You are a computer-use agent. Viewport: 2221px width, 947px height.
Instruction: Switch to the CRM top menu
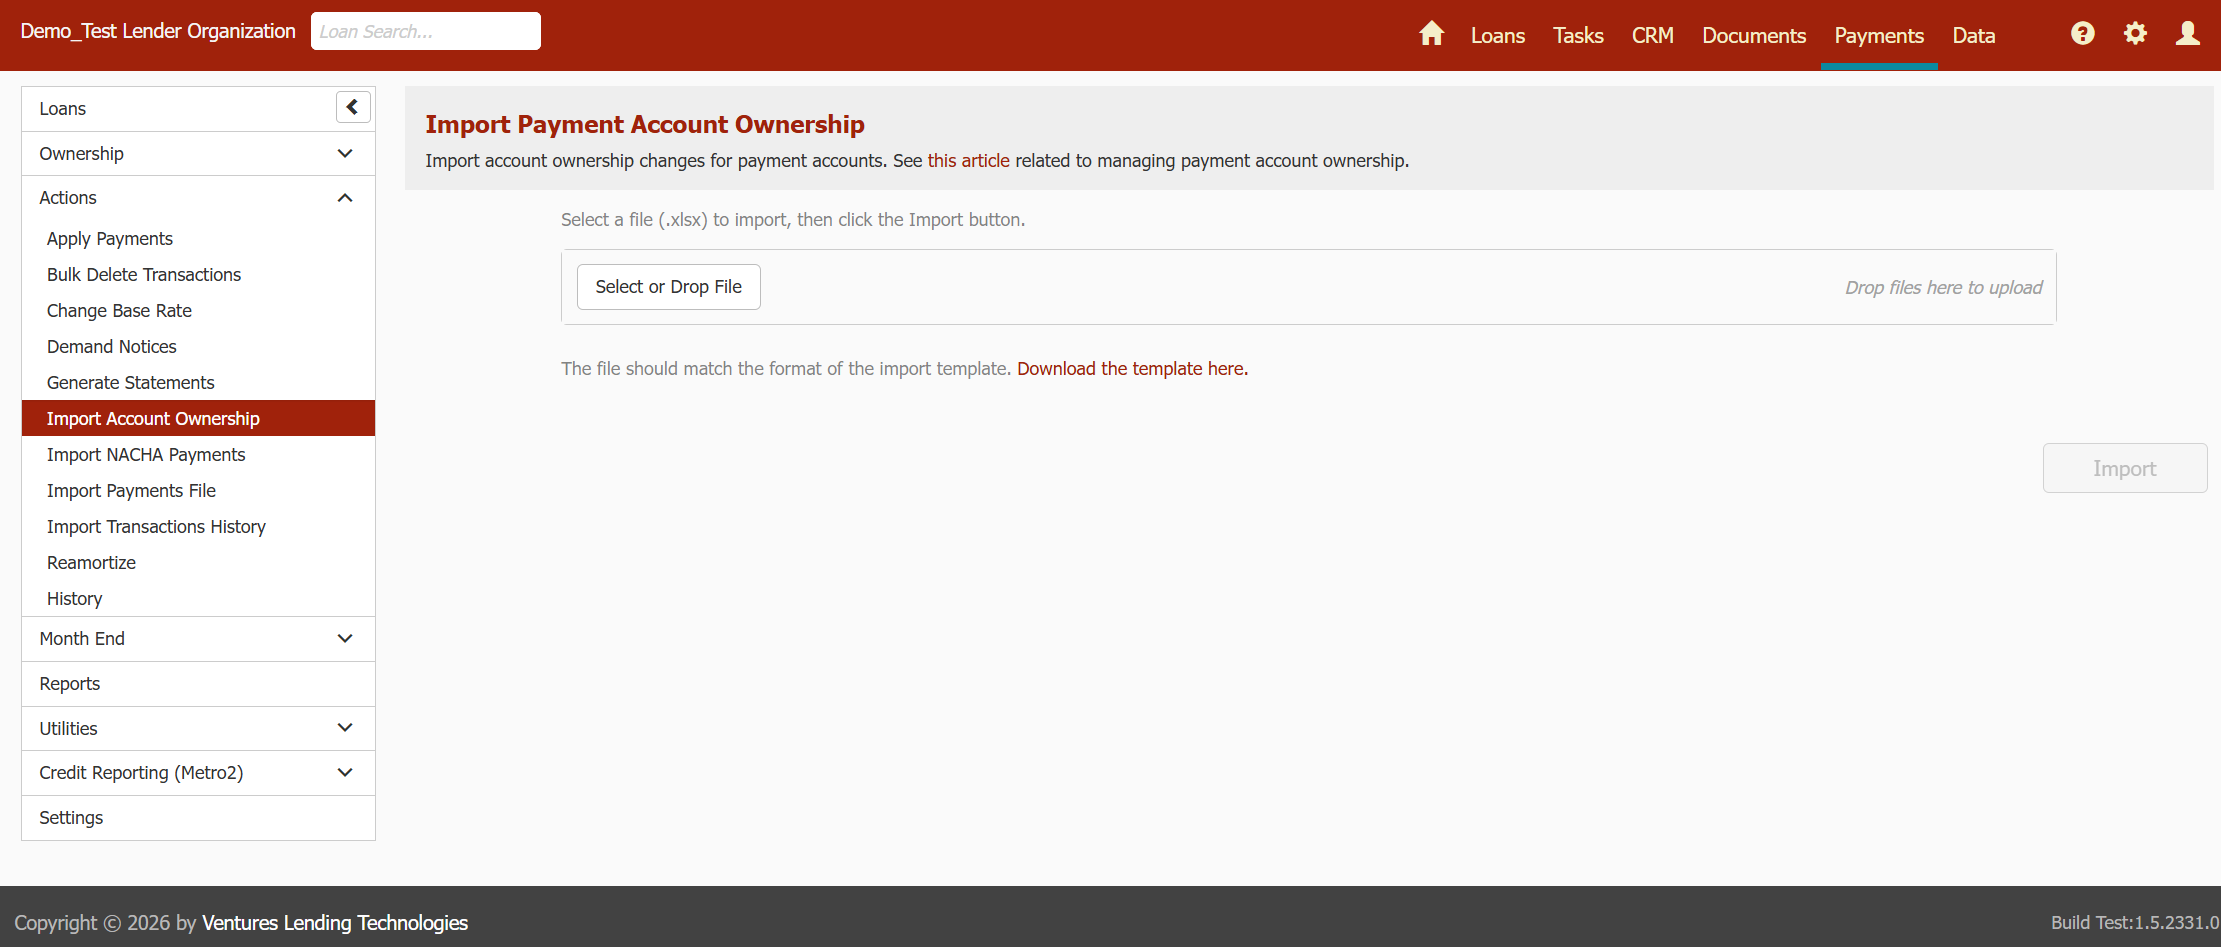point(1652,36)
